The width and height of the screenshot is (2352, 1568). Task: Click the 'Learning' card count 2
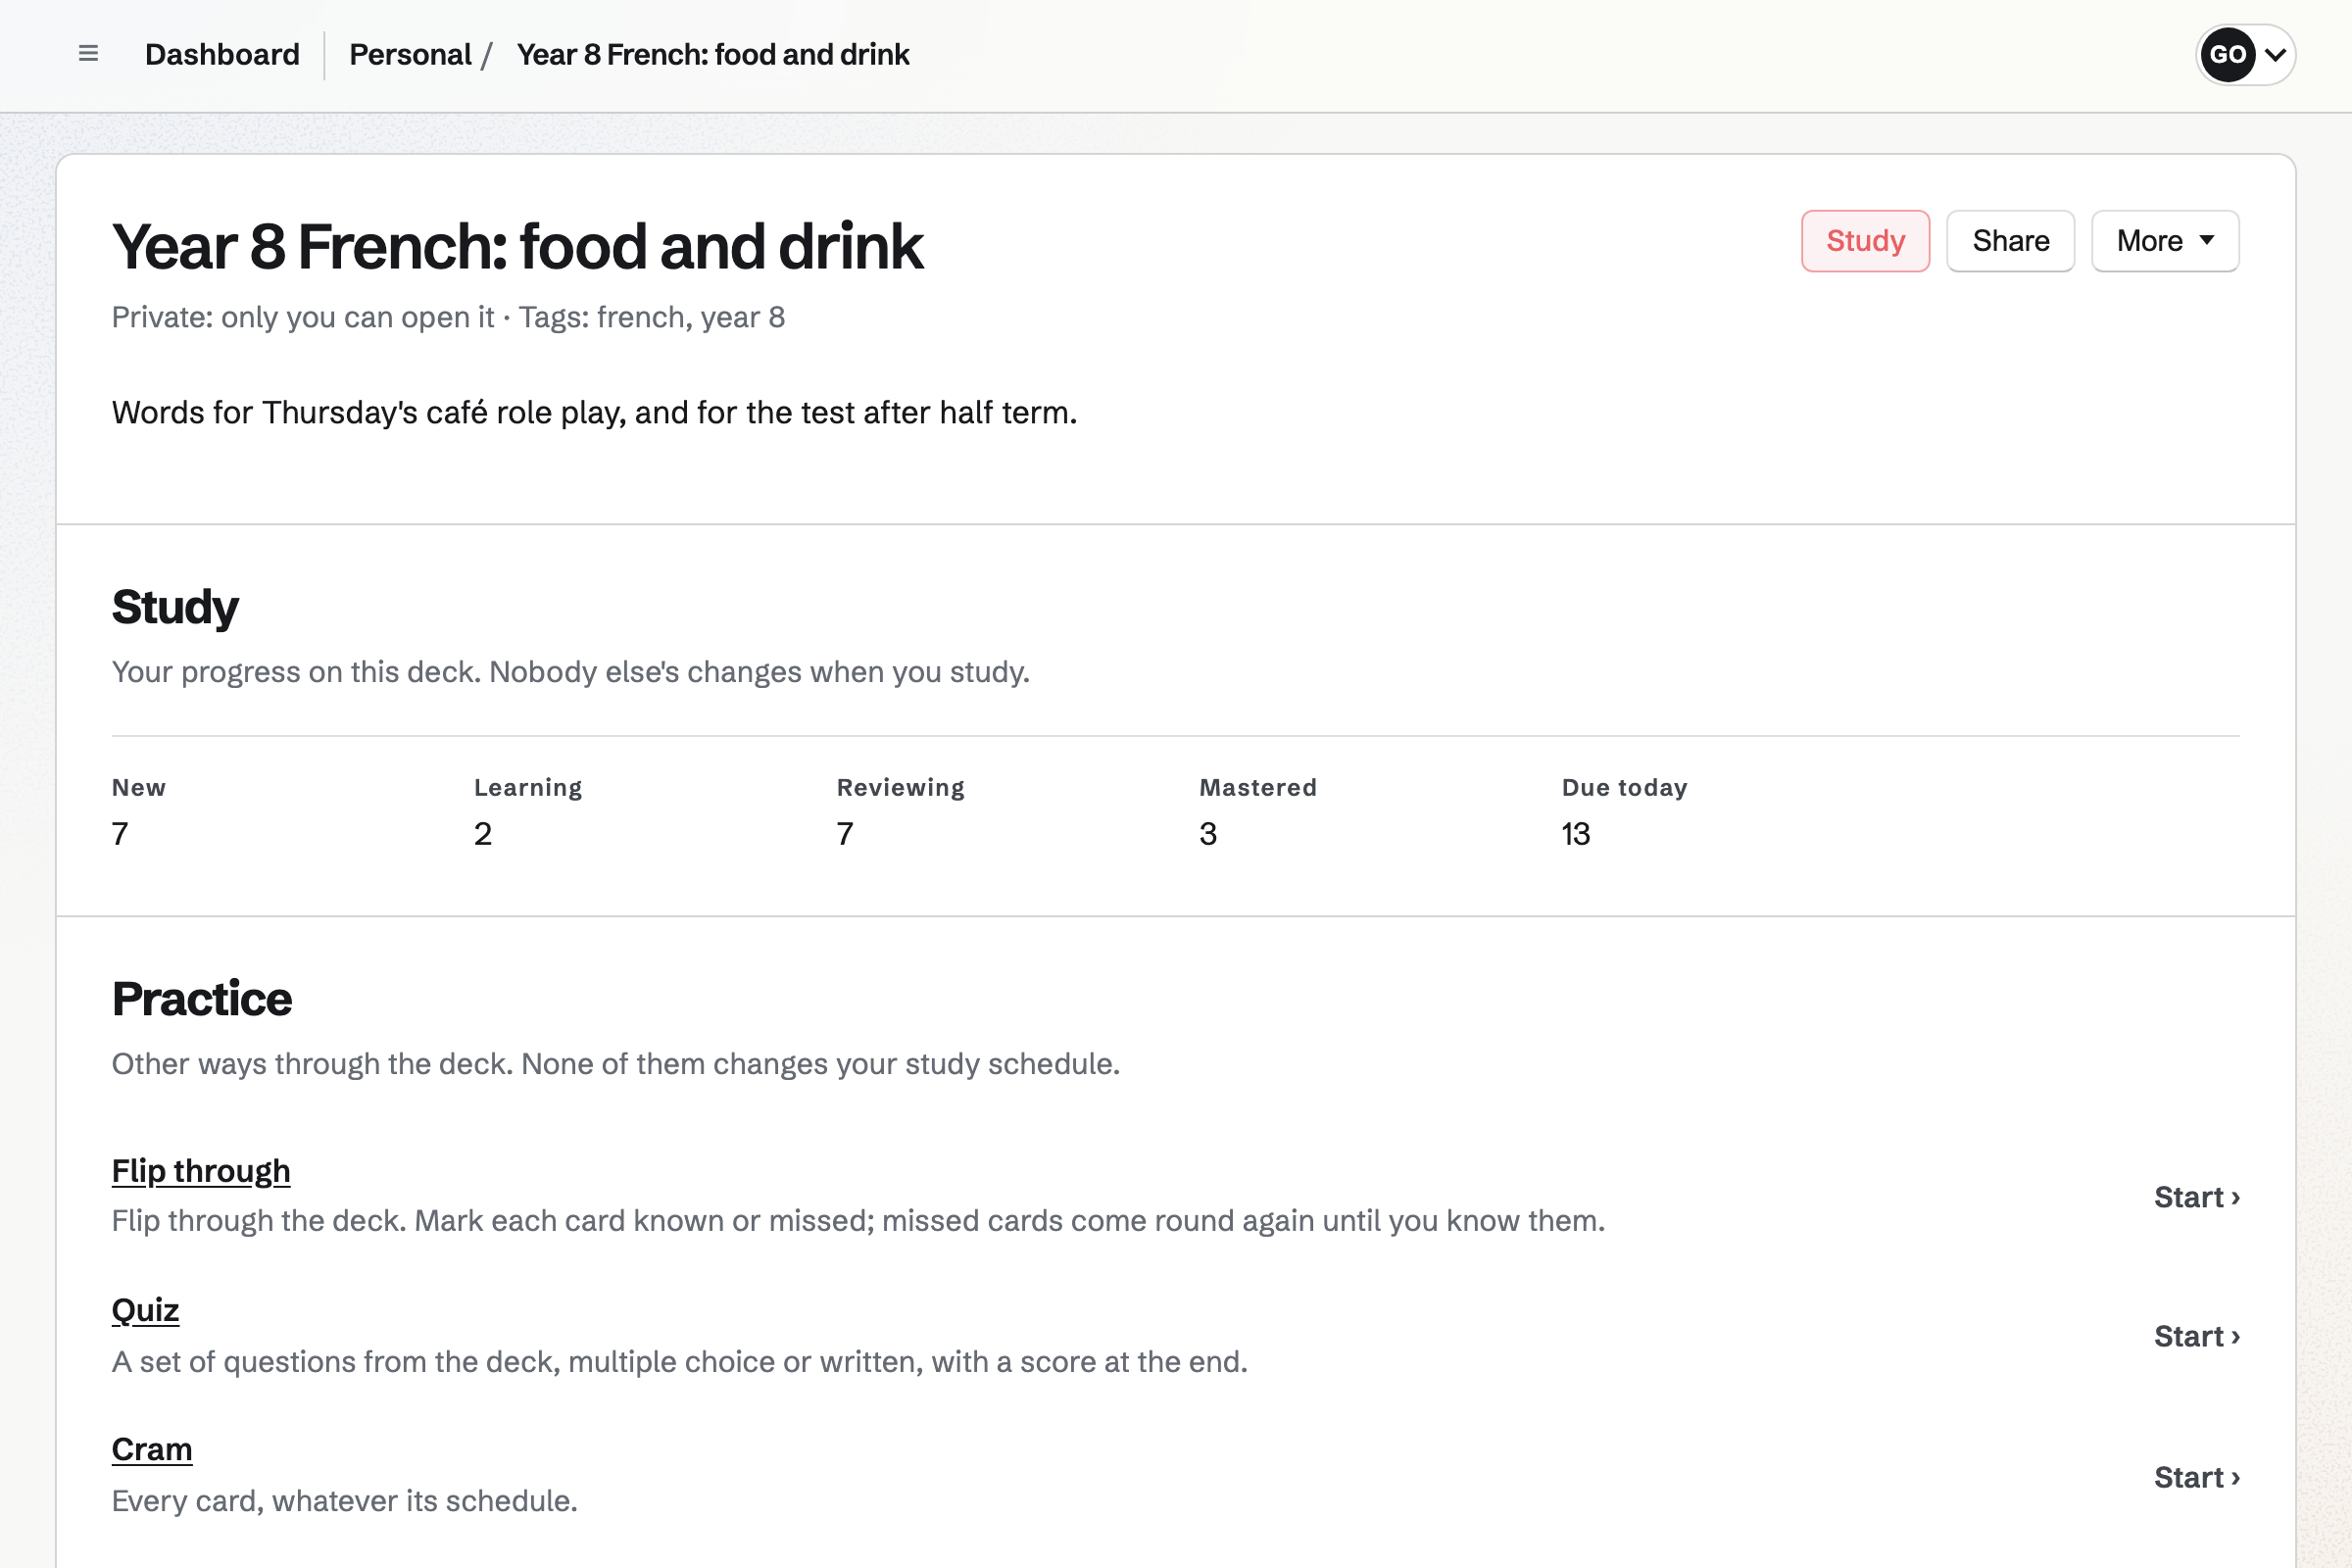(483, 834)
